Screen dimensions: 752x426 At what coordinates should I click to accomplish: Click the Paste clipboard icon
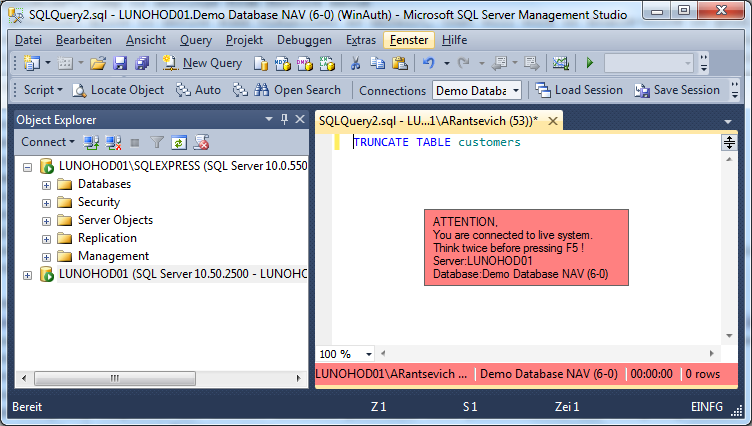pos(400,63)
